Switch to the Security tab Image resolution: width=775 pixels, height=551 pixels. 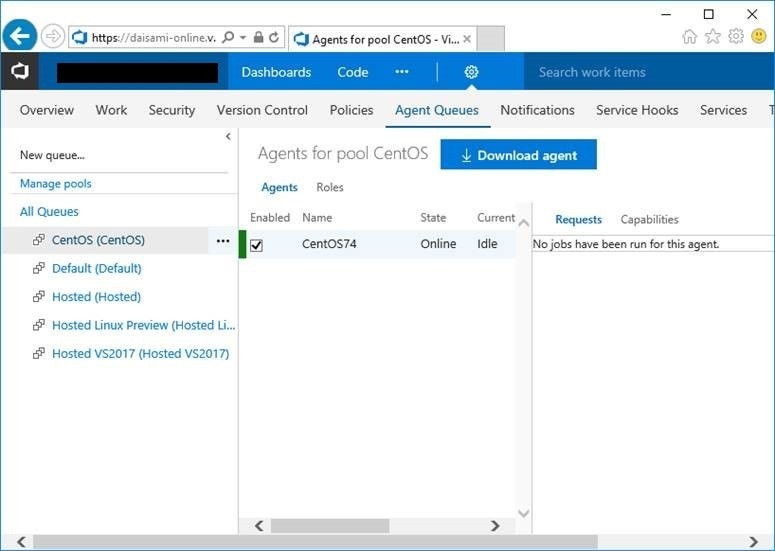(x=172, y=110)
